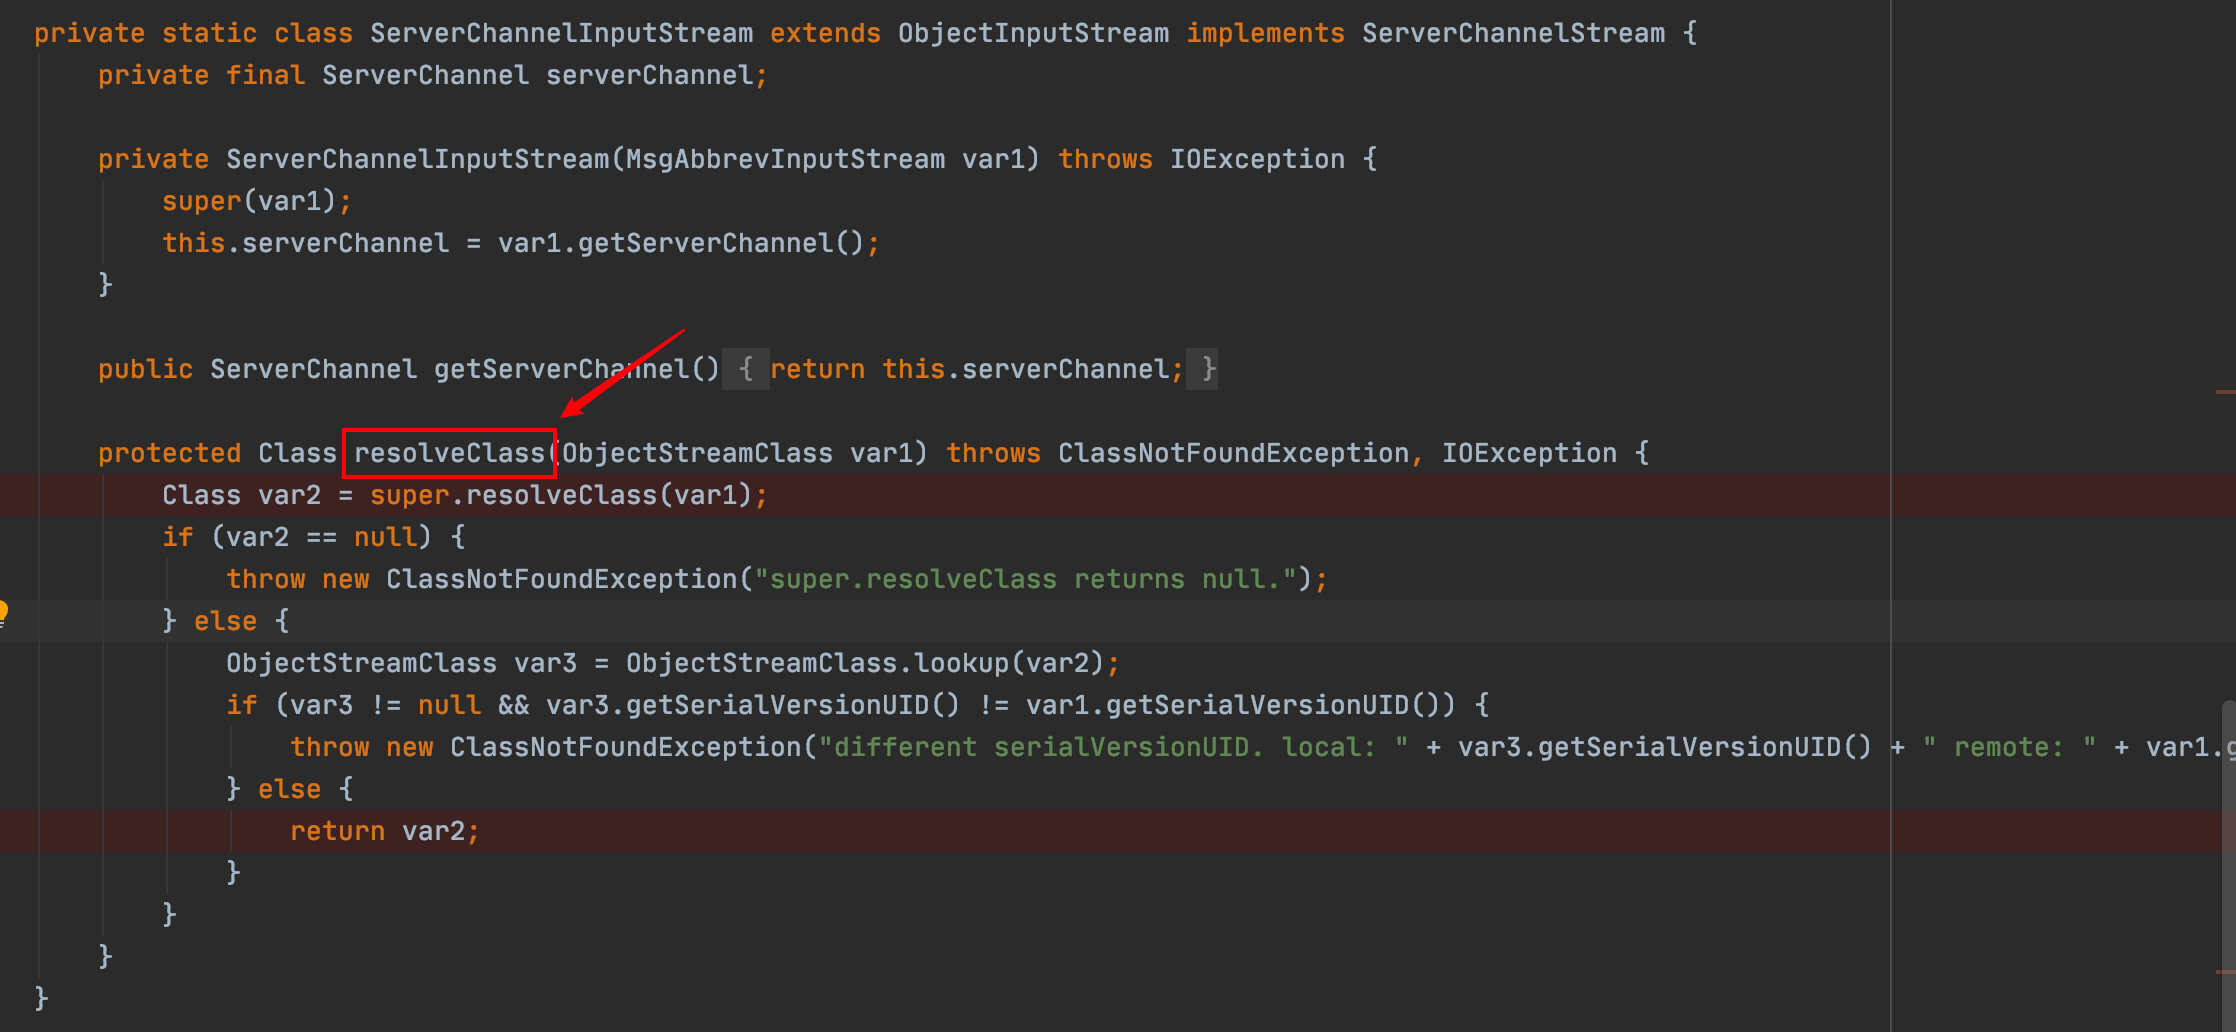Click the return var2 statement
2236x1032 pixels.
tap(384, 831)
